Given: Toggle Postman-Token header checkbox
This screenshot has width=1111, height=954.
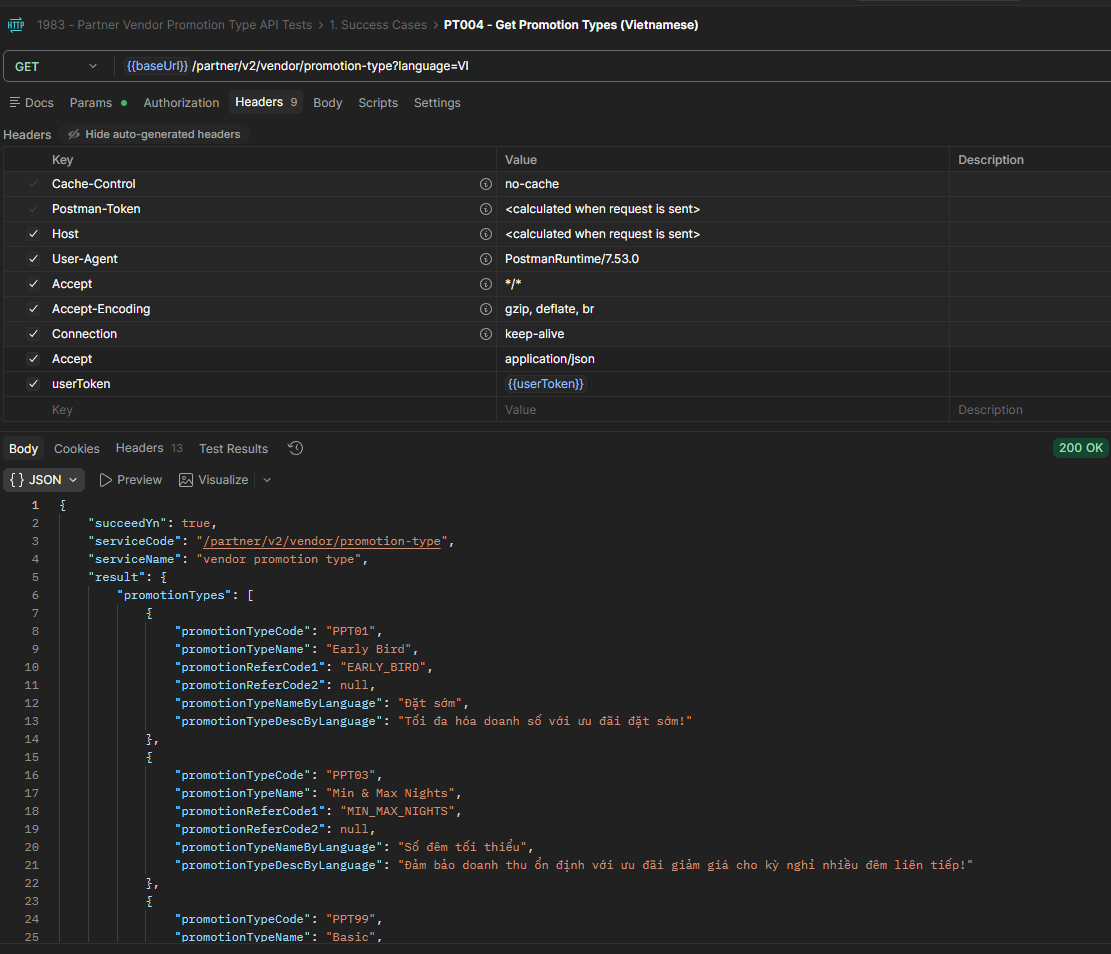Looking at the screenshot, I should click(x=33, y=209).
